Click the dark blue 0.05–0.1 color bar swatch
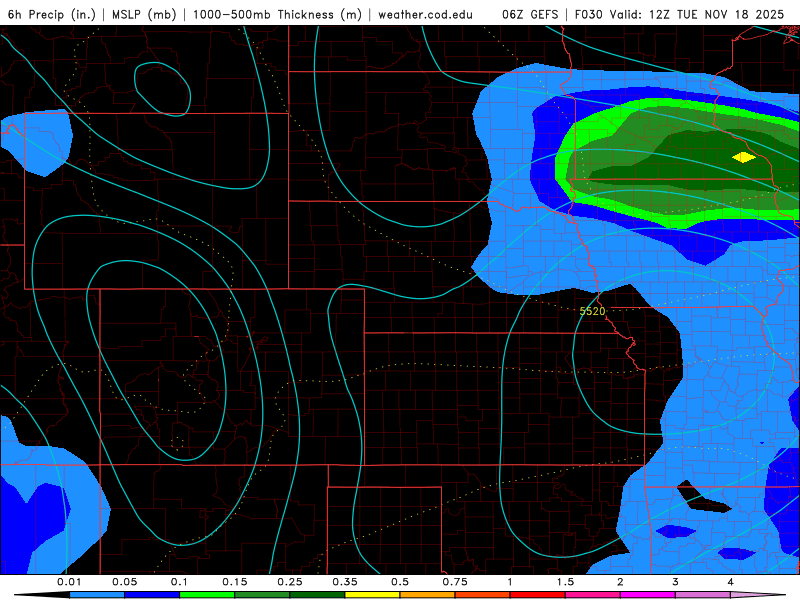This screenshot has height=600, width=800. 152,595
